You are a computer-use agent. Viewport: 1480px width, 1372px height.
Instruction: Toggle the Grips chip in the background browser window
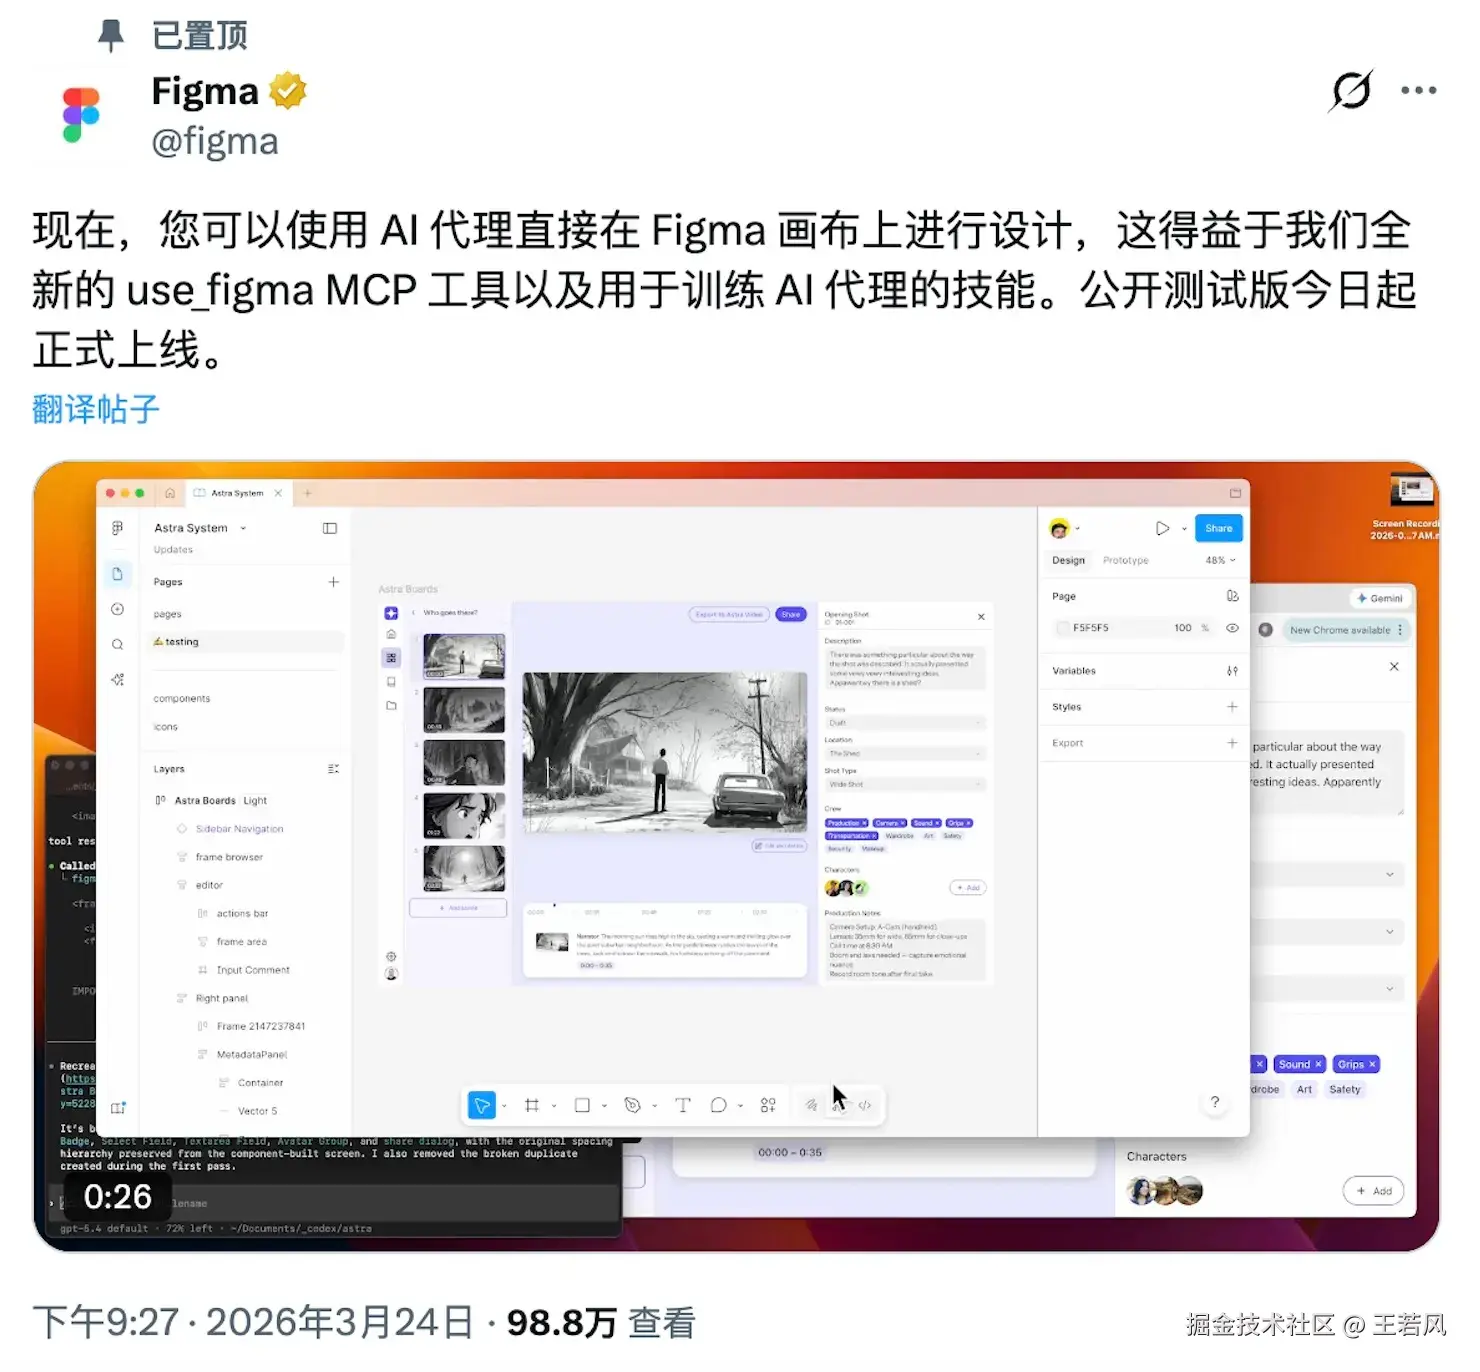(1357, 1064)
